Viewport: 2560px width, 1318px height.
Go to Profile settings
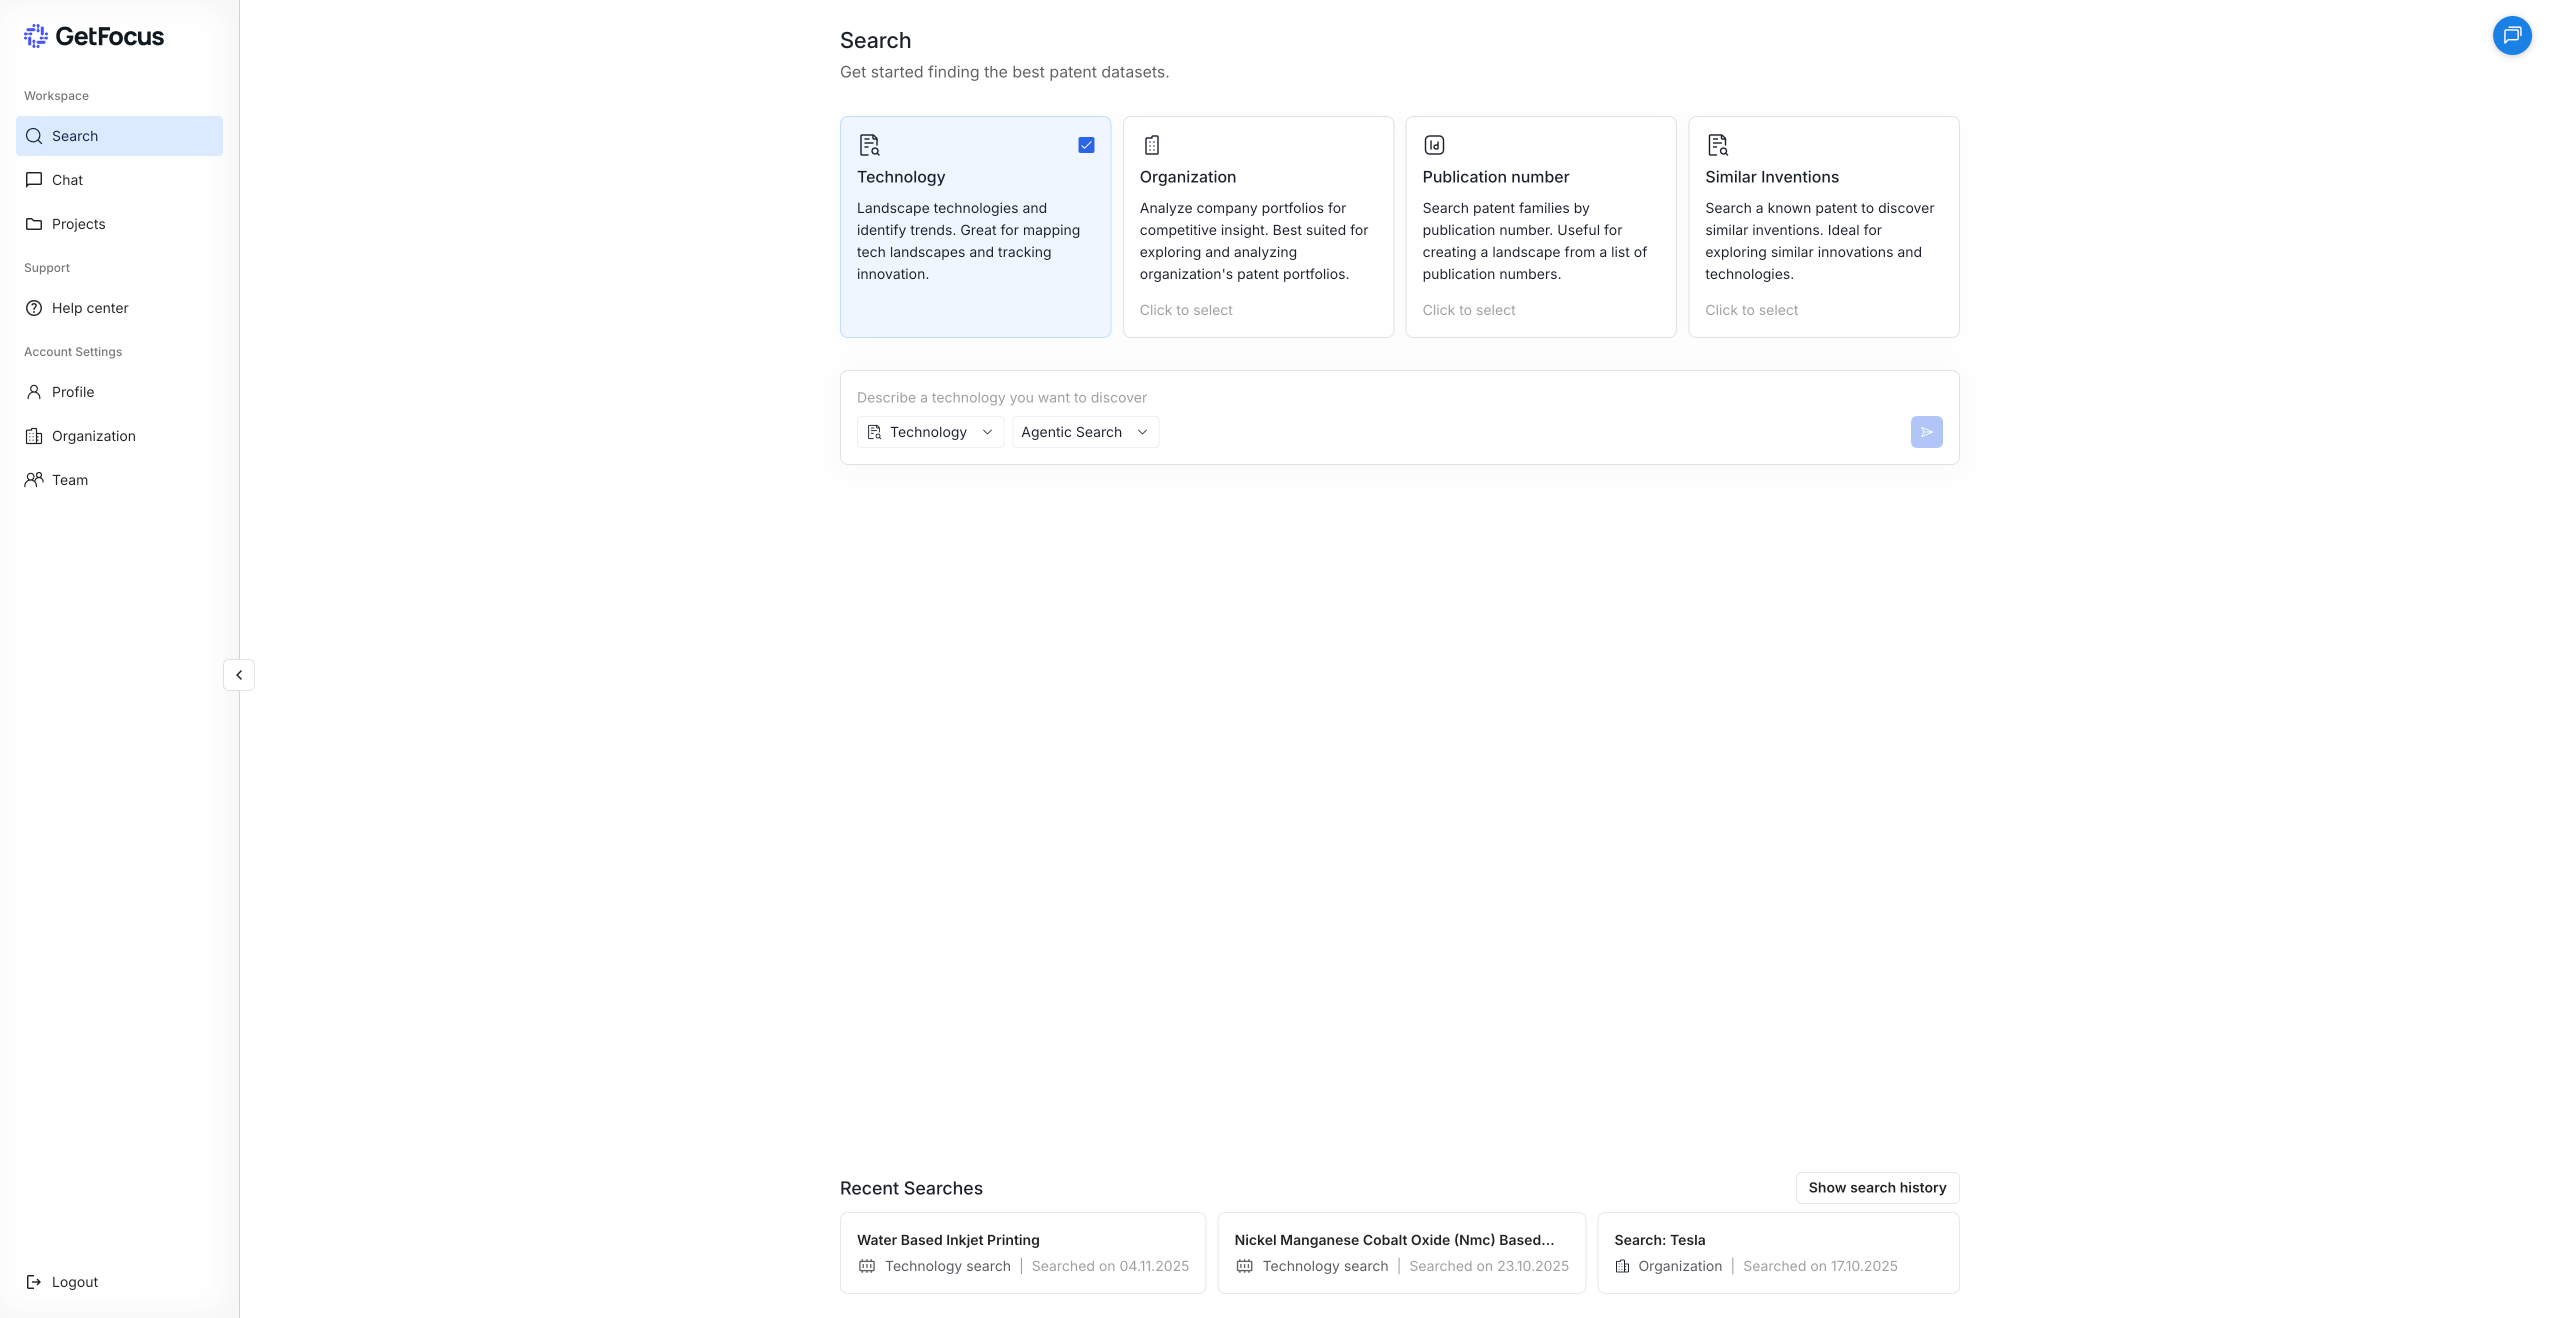pyautogui.click(x=73, y=392)
